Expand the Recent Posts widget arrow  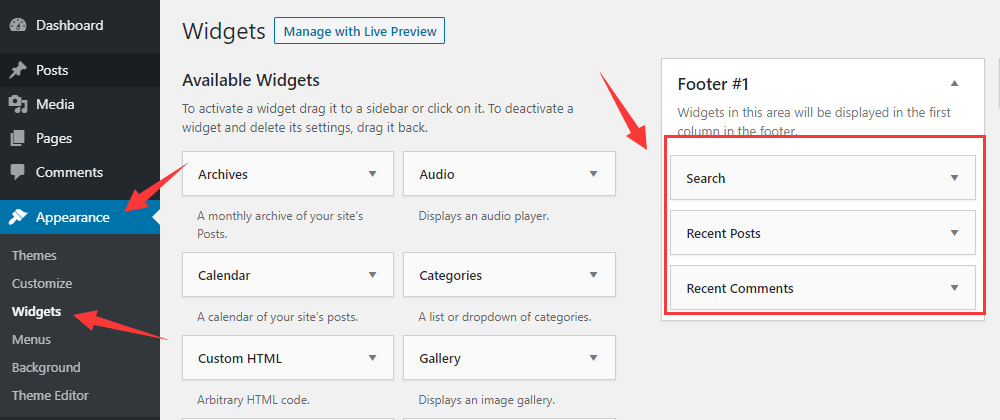(x=955, y=233)
